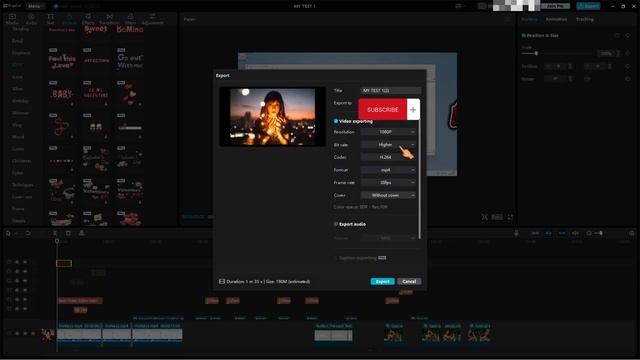Open the Filters tab
This screenshot has height=360, width=640.
(x=131, y=19)
